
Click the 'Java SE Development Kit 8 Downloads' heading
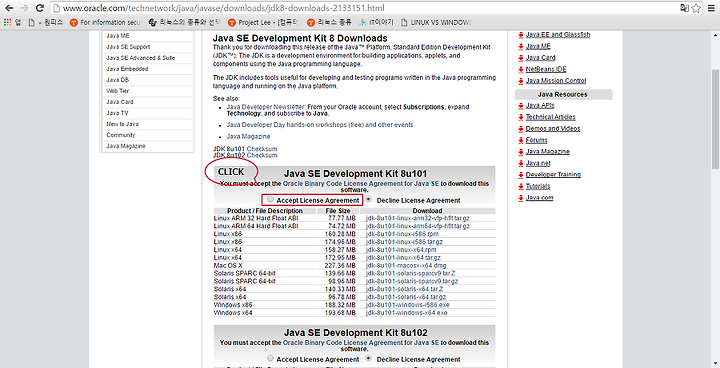pos(300,38)
